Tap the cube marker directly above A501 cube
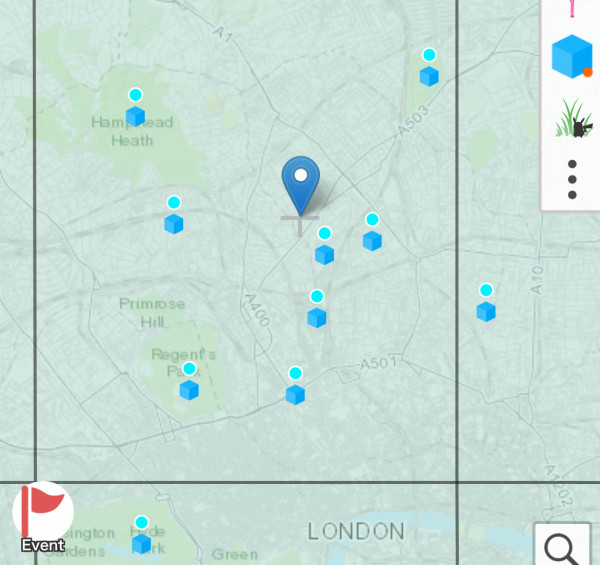Screen dimensions: 600x565 pos(317,318)
